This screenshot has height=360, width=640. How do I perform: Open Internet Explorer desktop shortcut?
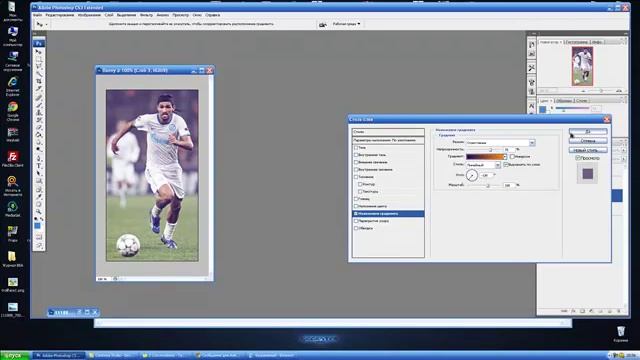pos(13,86)
